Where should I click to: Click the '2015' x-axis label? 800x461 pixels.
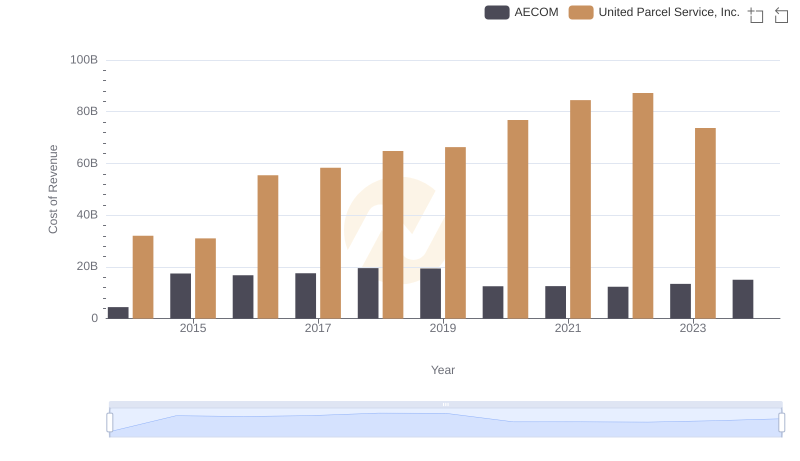tap(193, 328)
